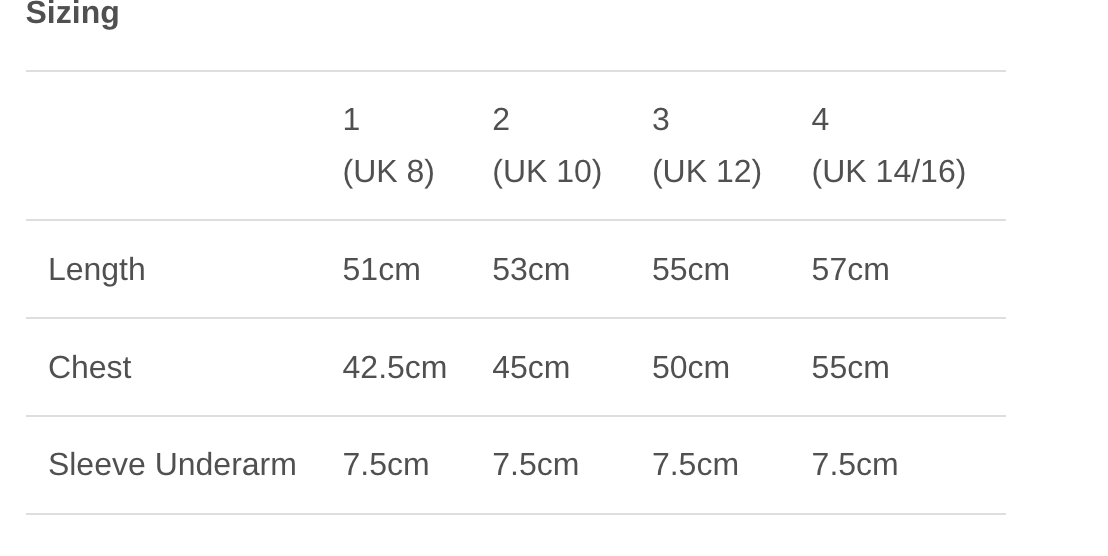
Task: Select size 4 UK 14/16 column header
Action: pyautogui.click(x=888, y=146)
